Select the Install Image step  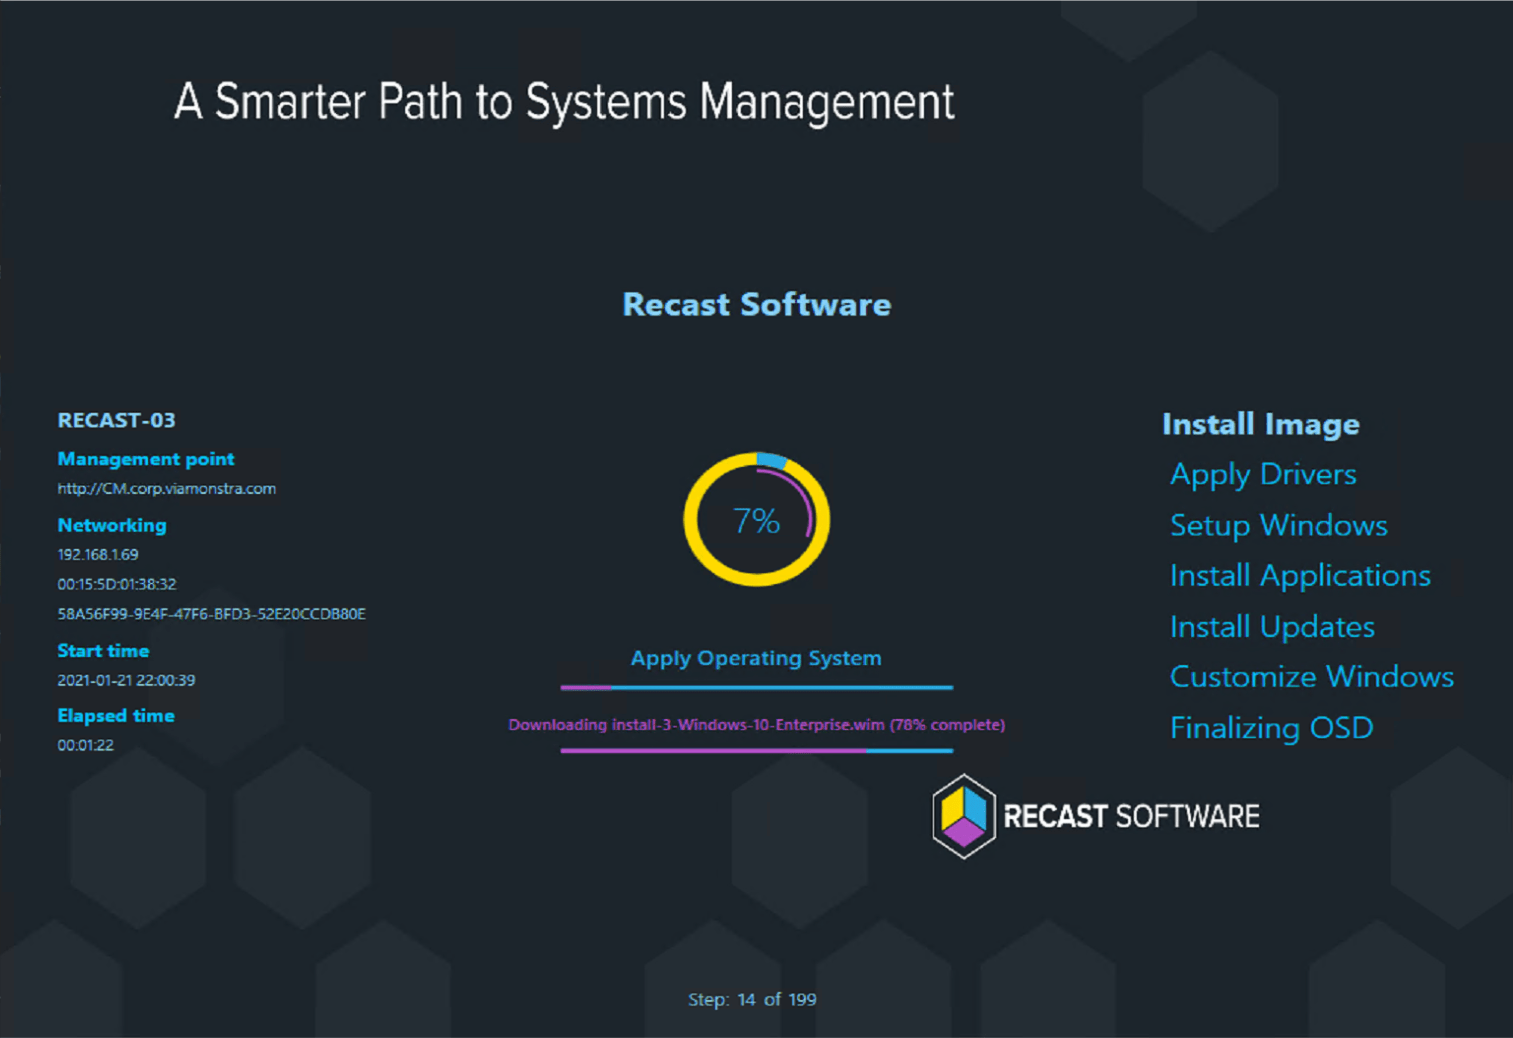coord(1260,424)
